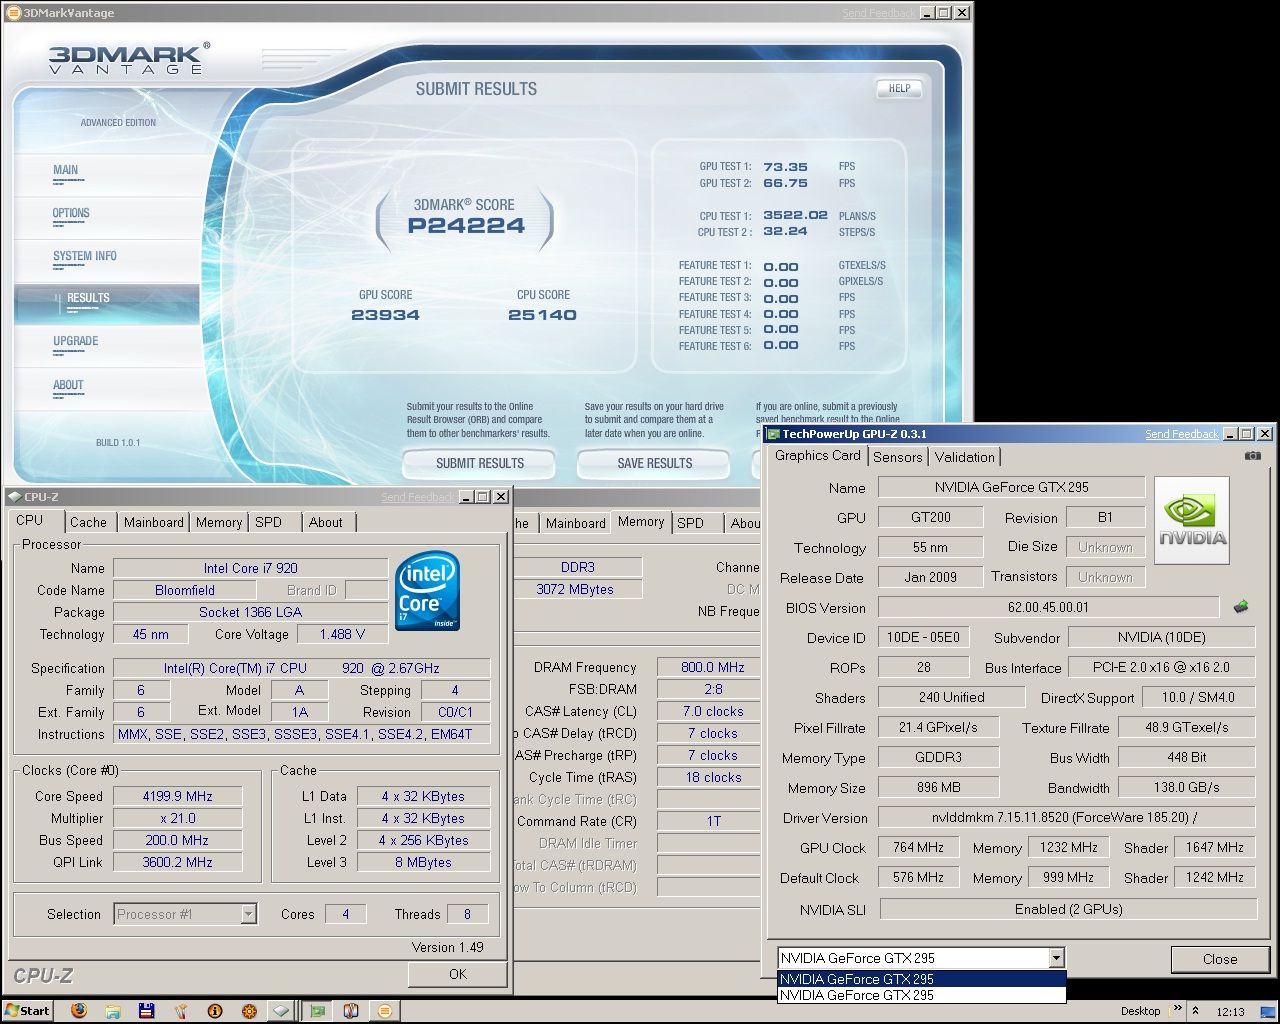Open the Processor #1 selection dropdown
Image resolution: width=1280 pixels, height=1024 pixels.
pyautogui.click(x=249, y=914)
